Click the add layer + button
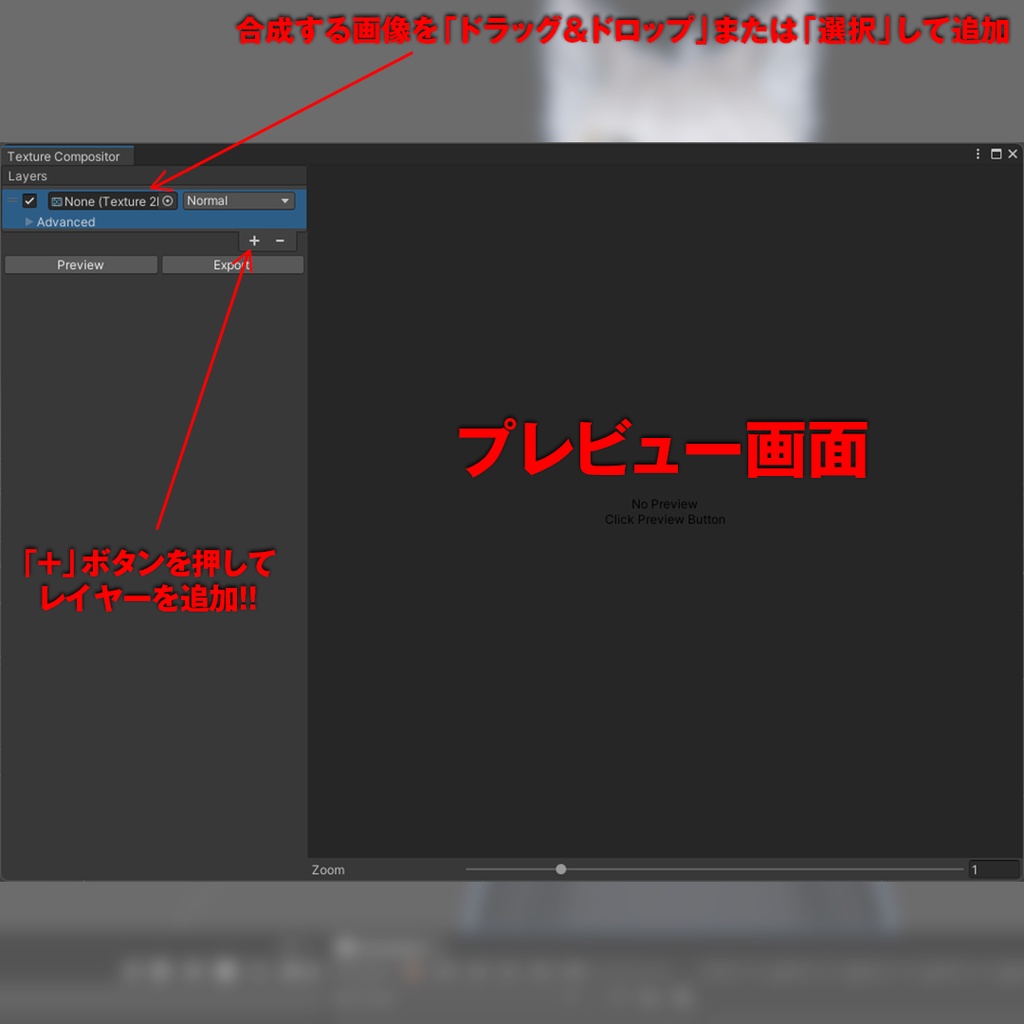 click(x=254, y=241)
